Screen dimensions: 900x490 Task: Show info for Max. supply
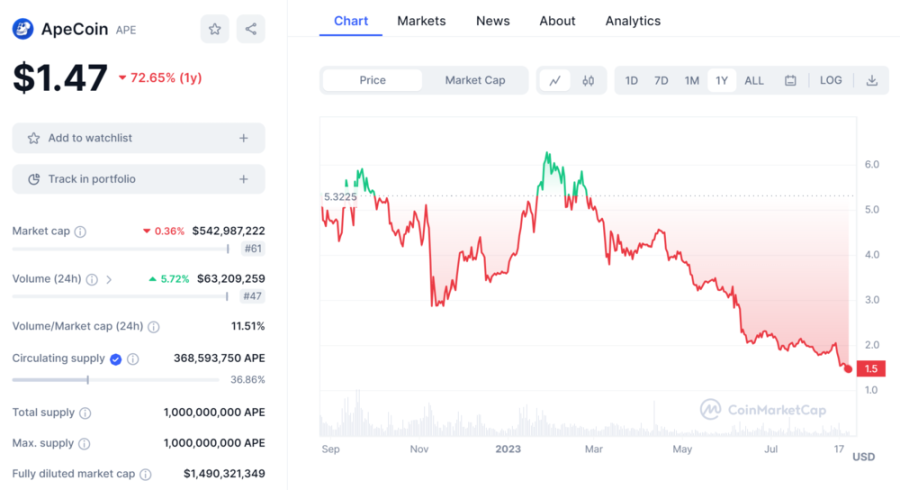pos(84,444)
